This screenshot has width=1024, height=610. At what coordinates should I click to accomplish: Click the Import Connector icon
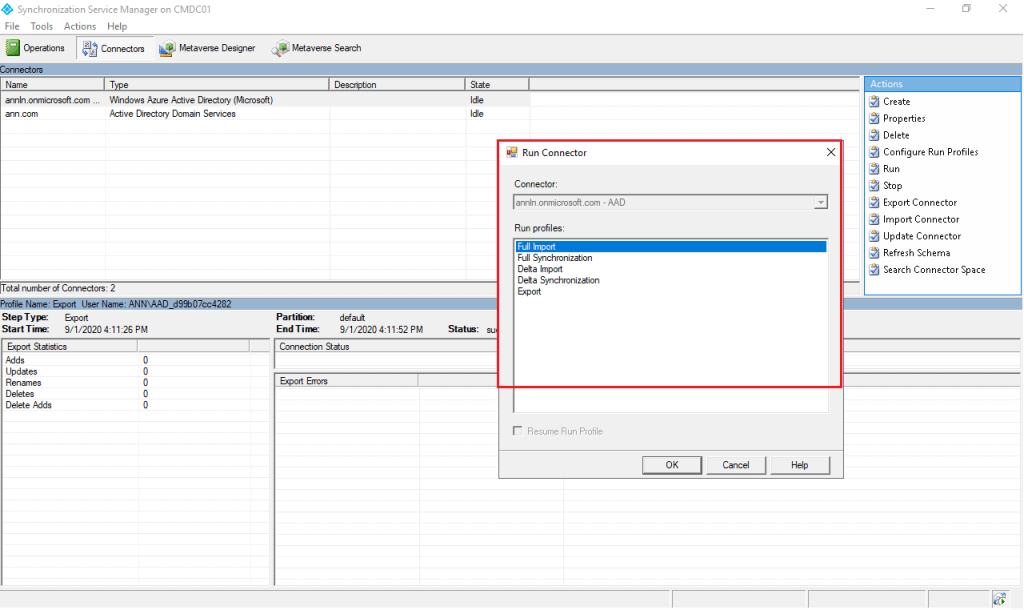[x=874, y=219]
